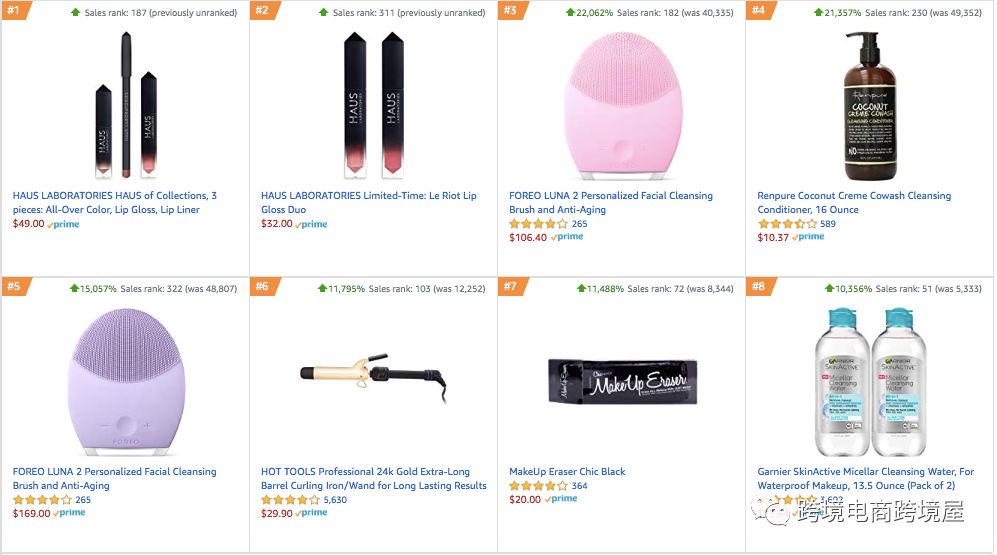Open the MakeUp Eraser Chic Black link

[x=567, y=472]
